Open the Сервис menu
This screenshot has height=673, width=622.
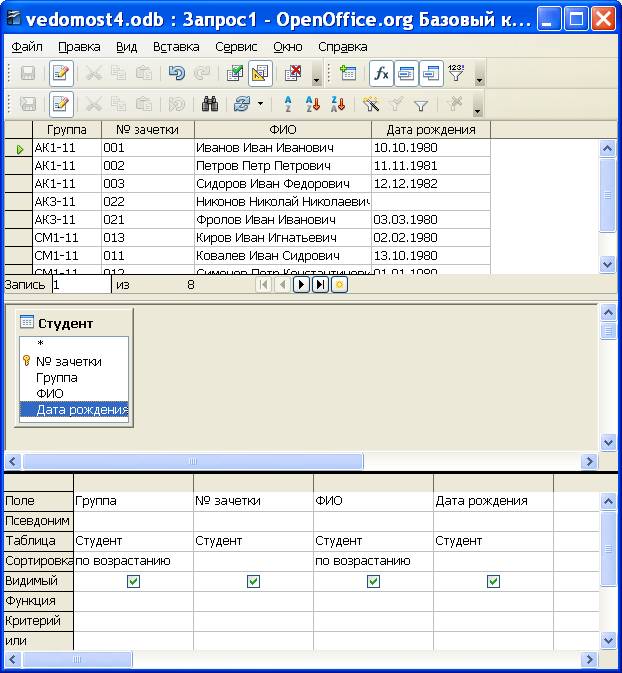[236, 47]
